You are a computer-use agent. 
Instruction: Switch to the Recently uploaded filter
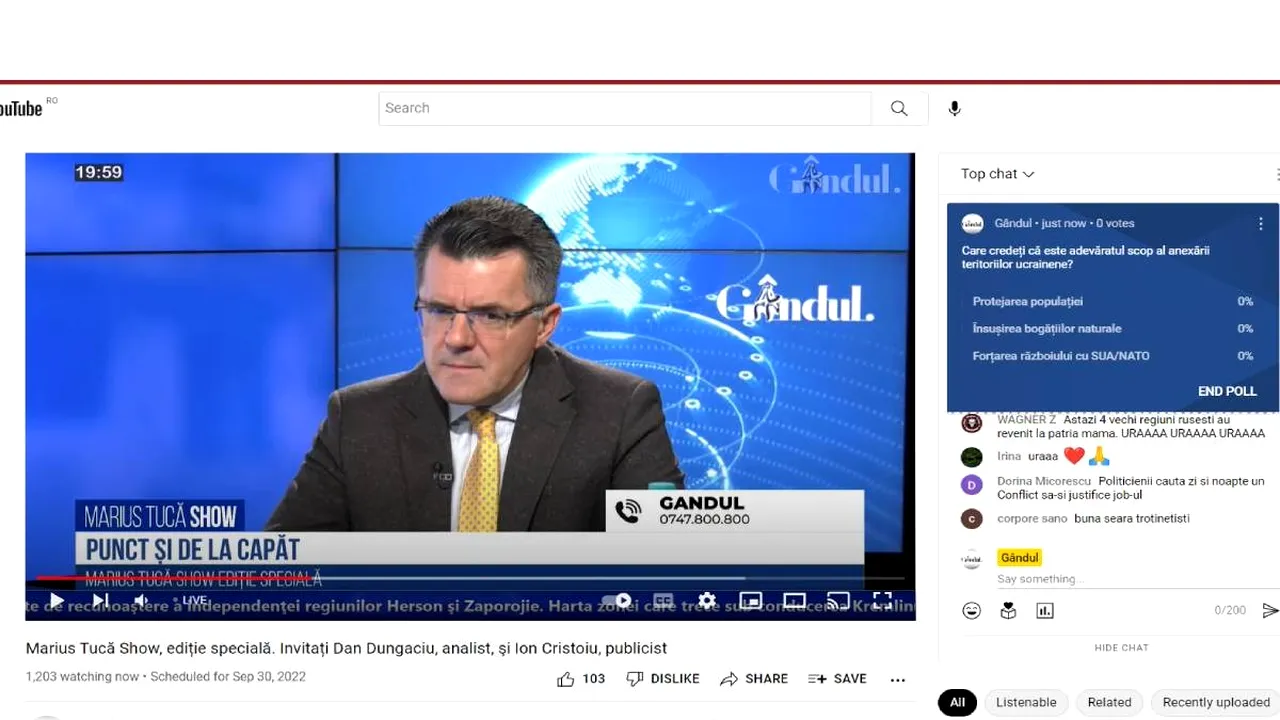[1215, 702]
